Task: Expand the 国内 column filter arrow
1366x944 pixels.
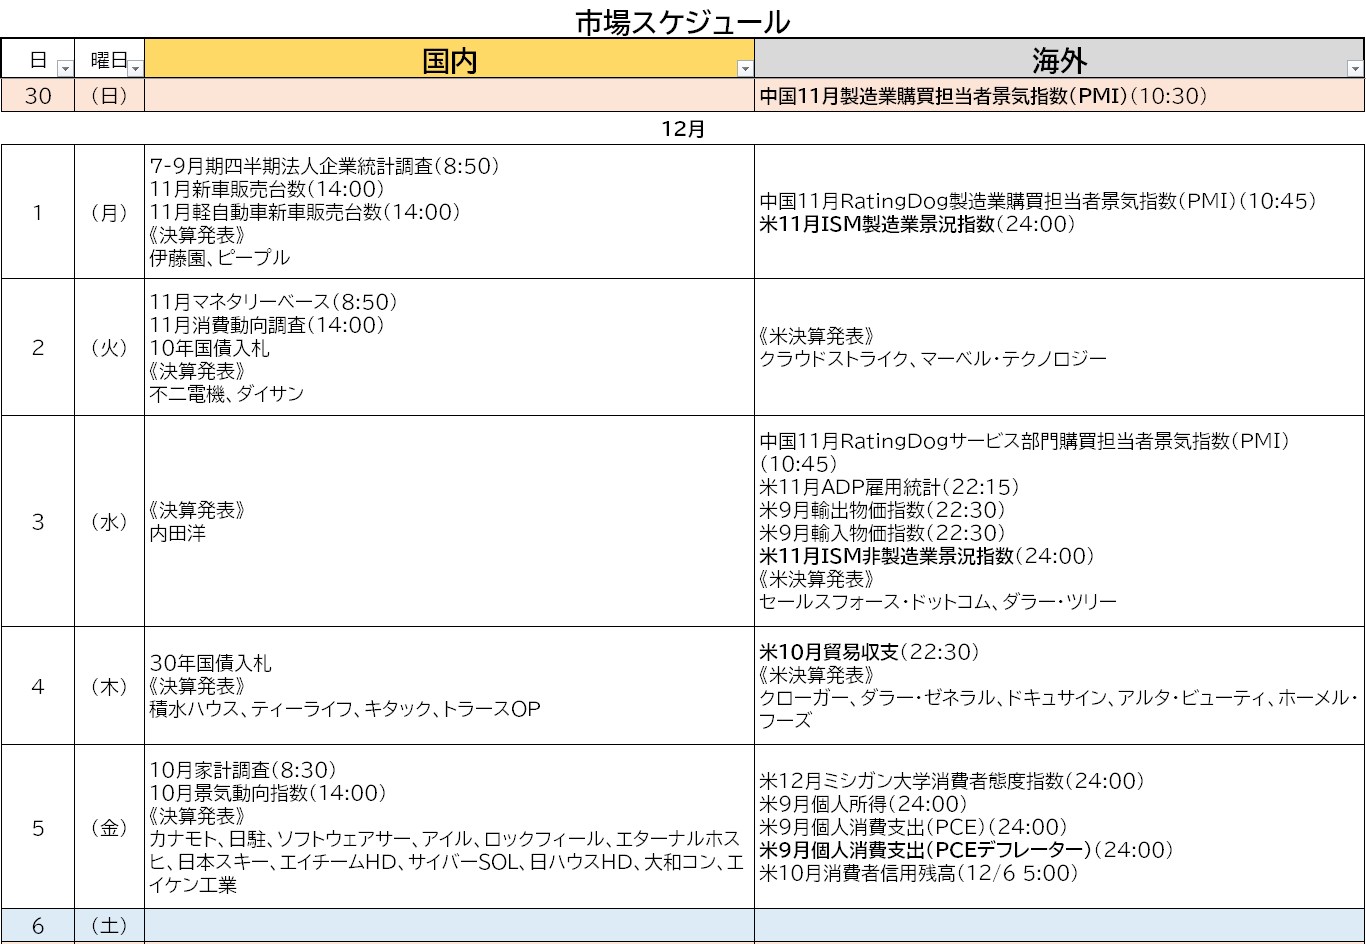Action: 744,69
